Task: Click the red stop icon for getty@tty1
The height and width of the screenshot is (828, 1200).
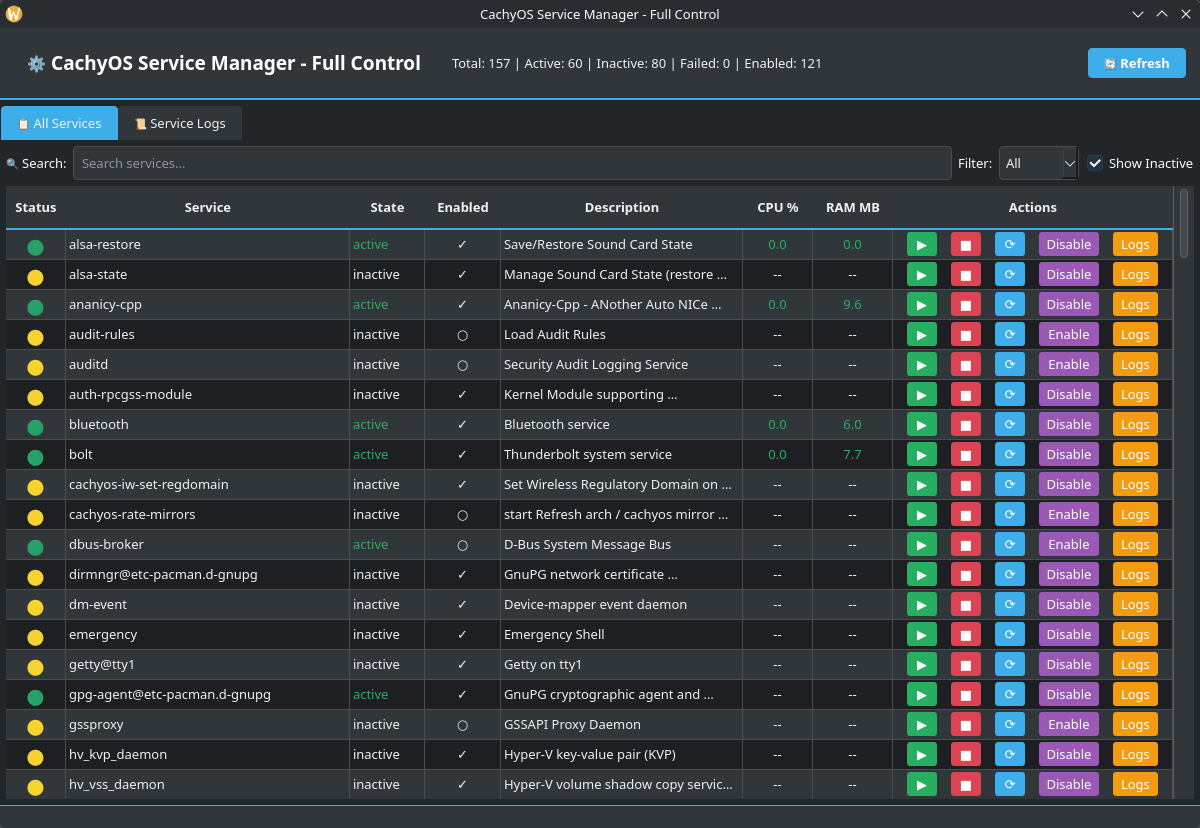Action: click(x=965, y=664)
